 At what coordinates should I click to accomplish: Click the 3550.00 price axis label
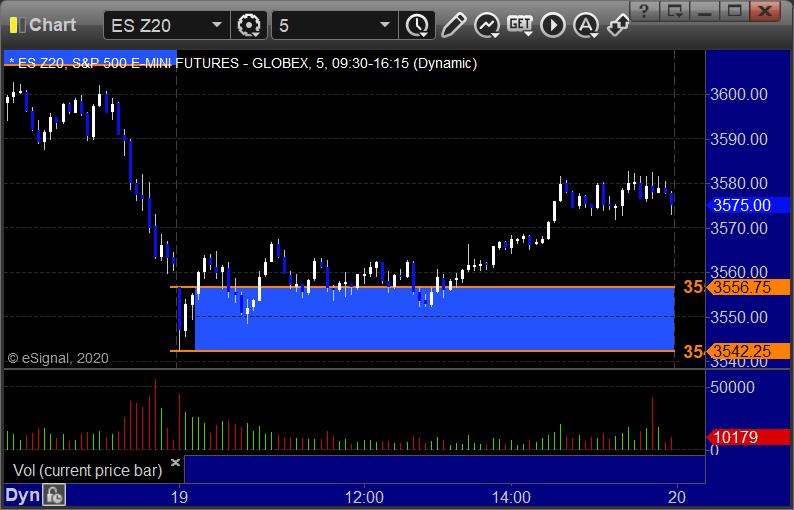[739, 317]
